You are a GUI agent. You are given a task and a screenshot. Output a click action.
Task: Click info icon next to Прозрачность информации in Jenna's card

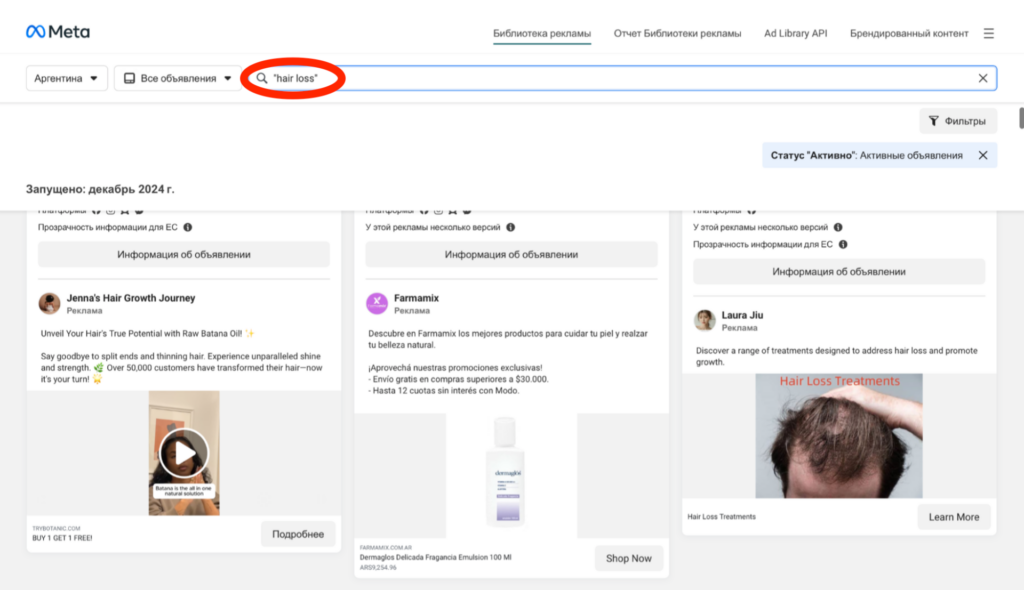pos(188,227)
